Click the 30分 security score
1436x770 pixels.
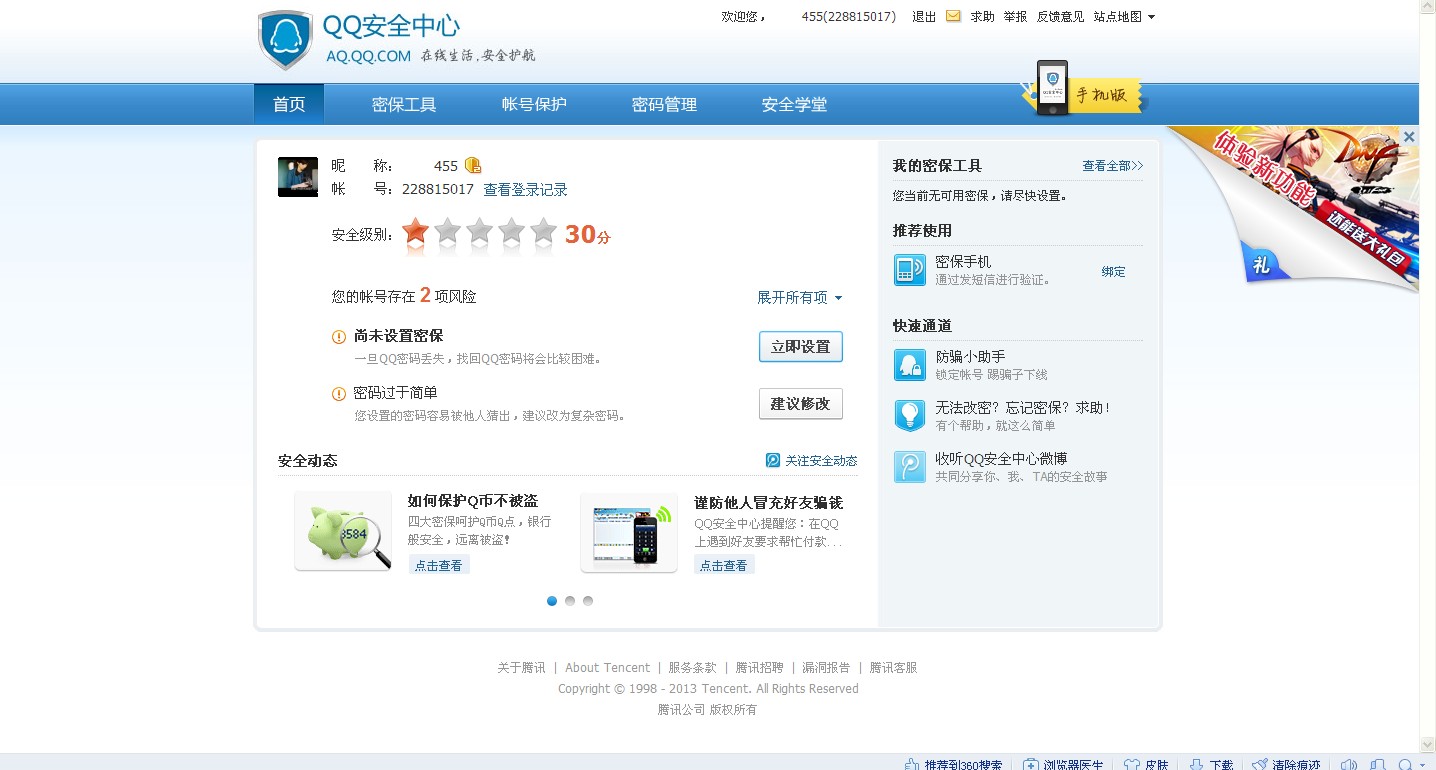click(x=587, y=235)
